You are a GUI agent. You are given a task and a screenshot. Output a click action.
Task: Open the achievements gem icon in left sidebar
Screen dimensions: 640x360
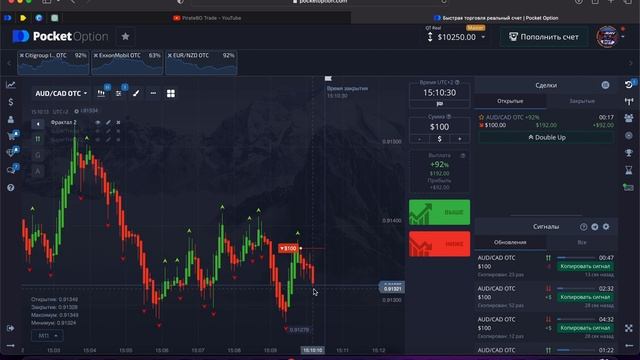click(11, 153)
